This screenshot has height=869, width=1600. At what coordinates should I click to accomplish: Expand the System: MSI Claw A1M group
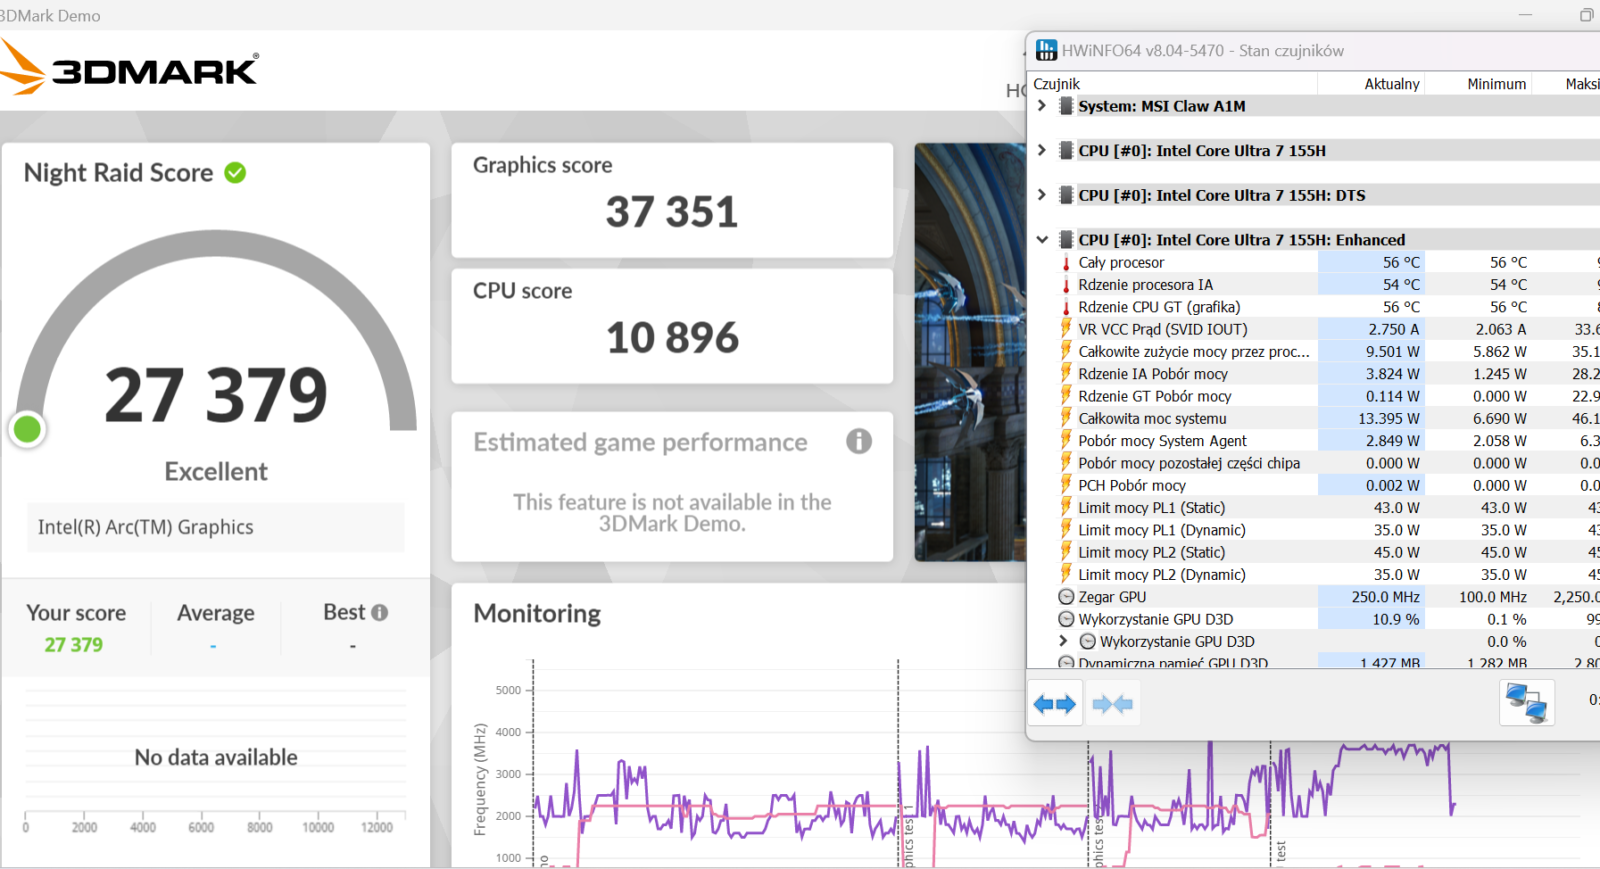coord(1042,106)
